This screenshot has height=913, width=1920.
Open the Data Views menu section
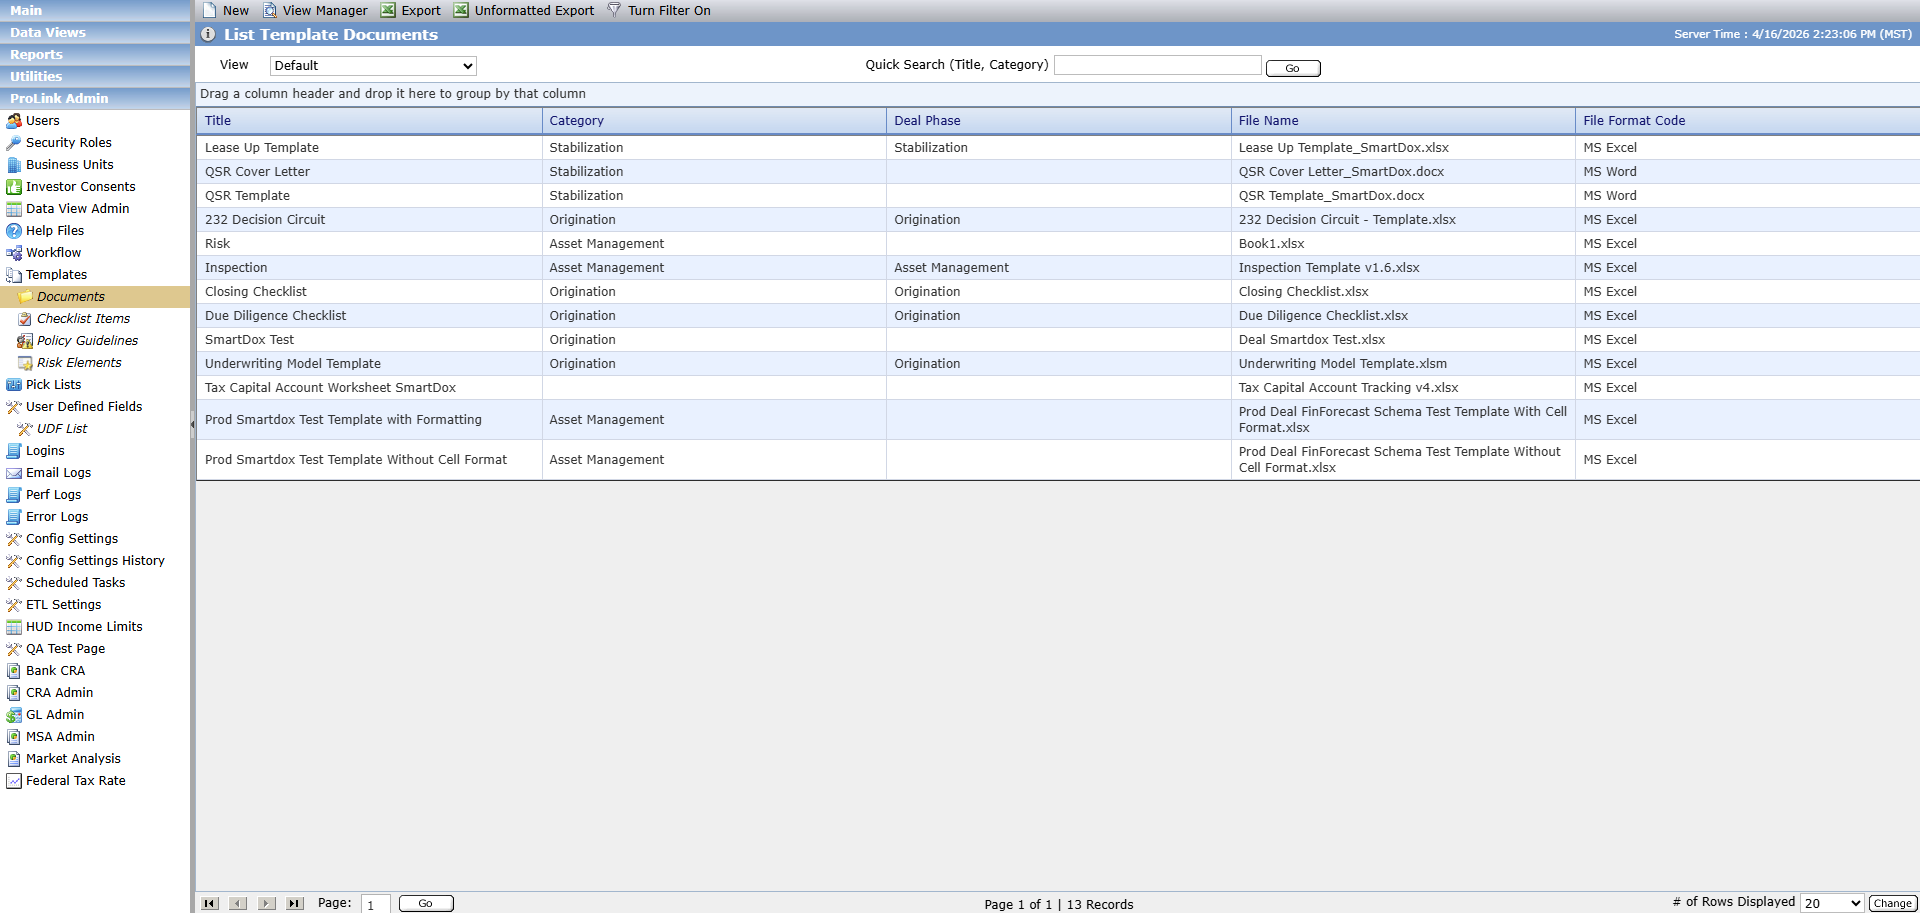pos(95,32)
